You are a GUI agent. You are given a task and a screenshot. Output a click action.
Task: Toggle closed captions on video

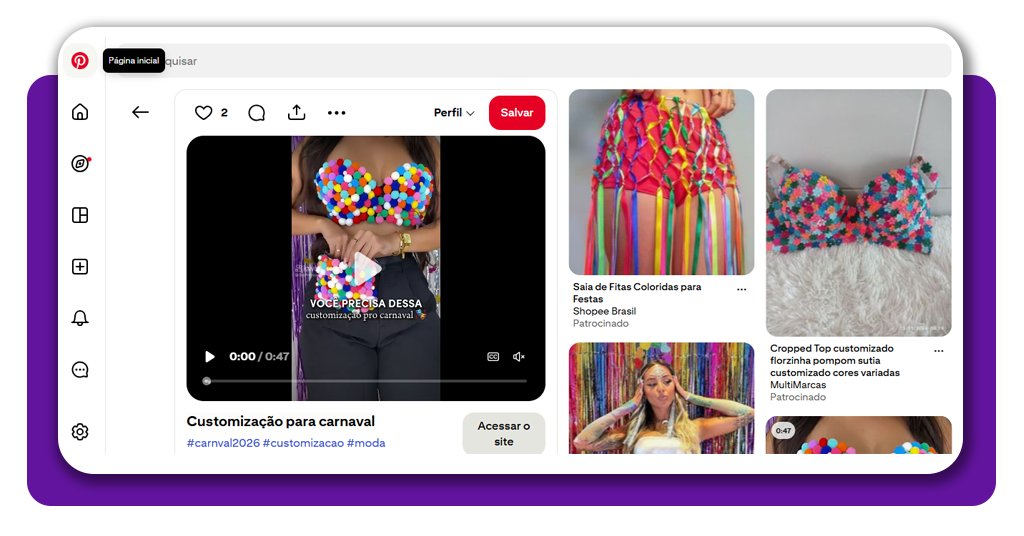coord(493,356)
